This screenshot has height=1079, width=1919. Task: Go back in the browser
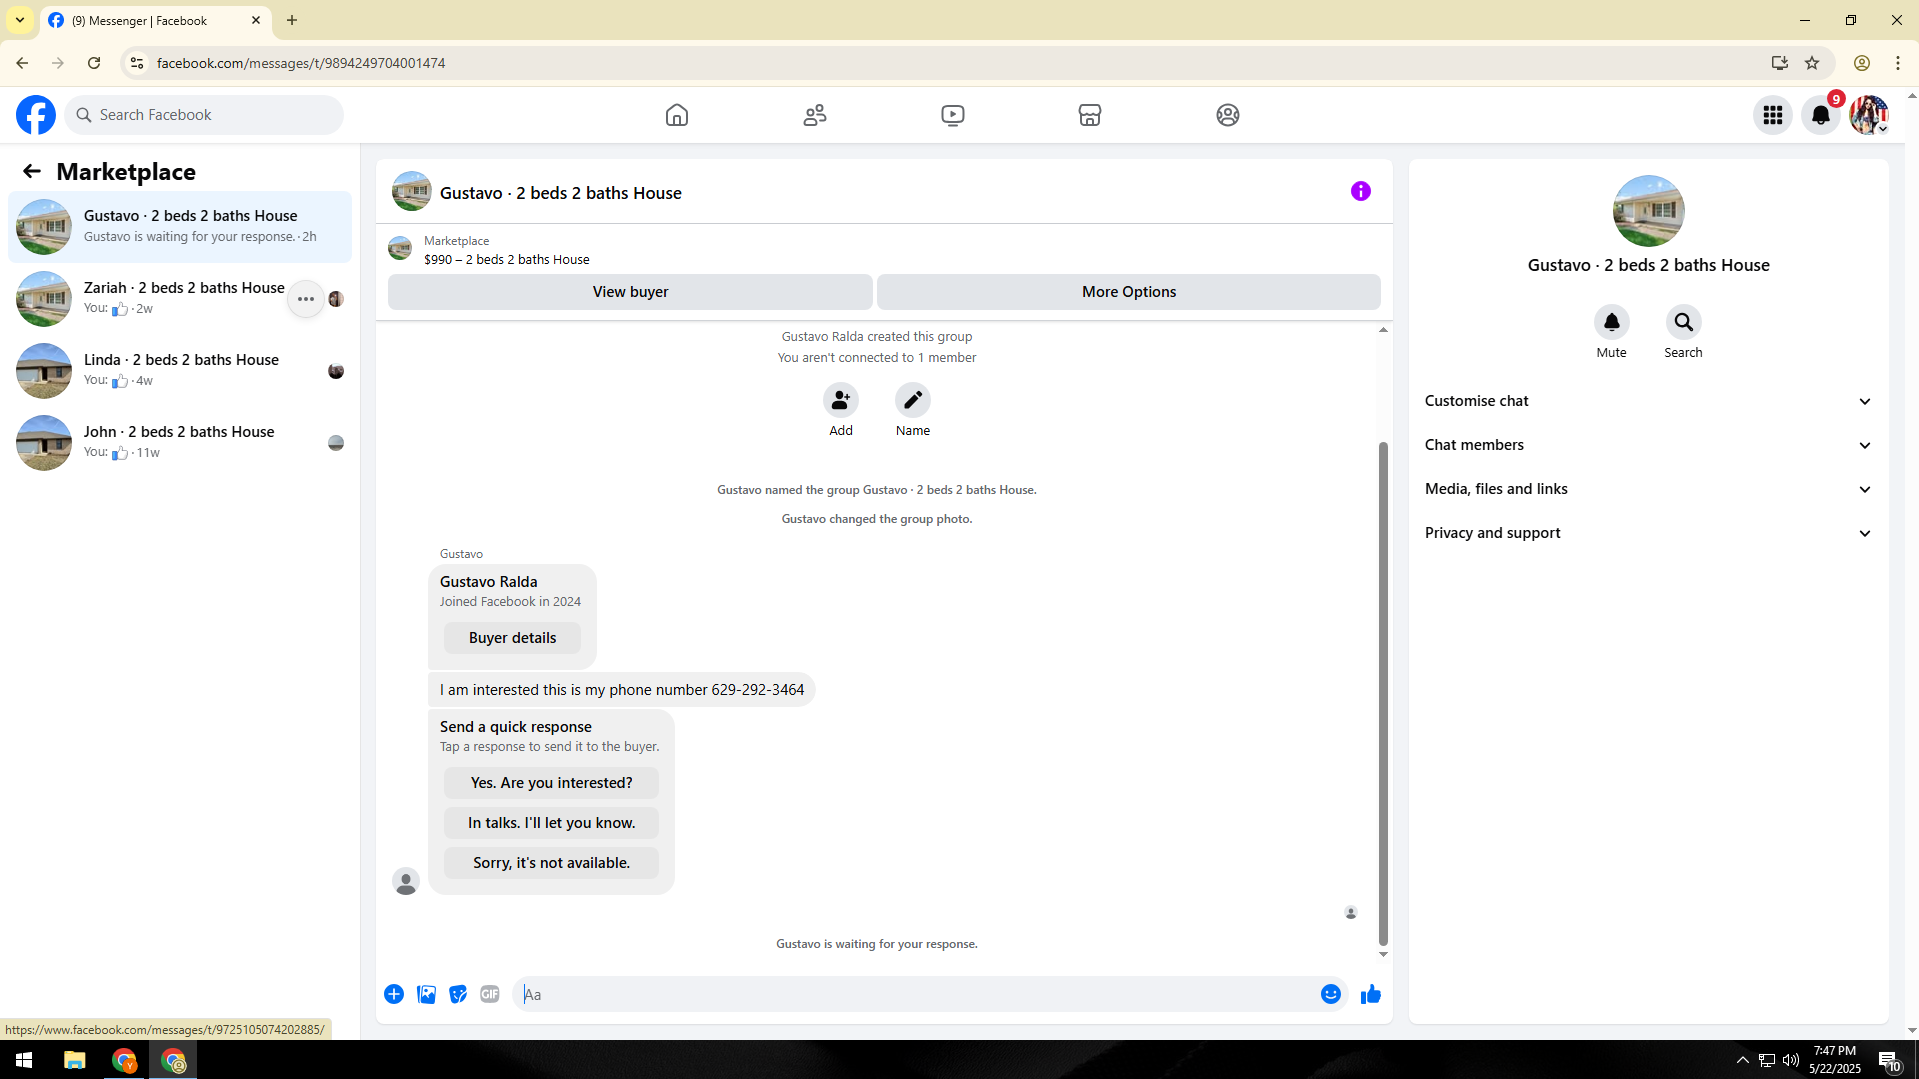coord(22,63)
